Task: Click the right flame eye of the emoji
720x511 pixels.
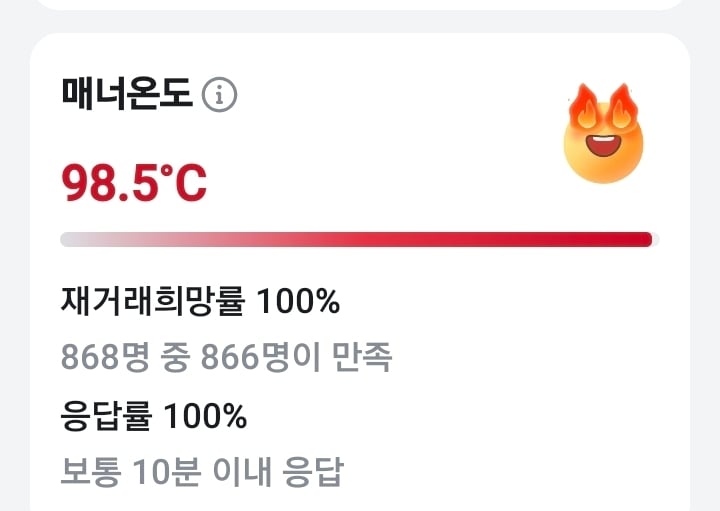Action: [x=622, y=108]
